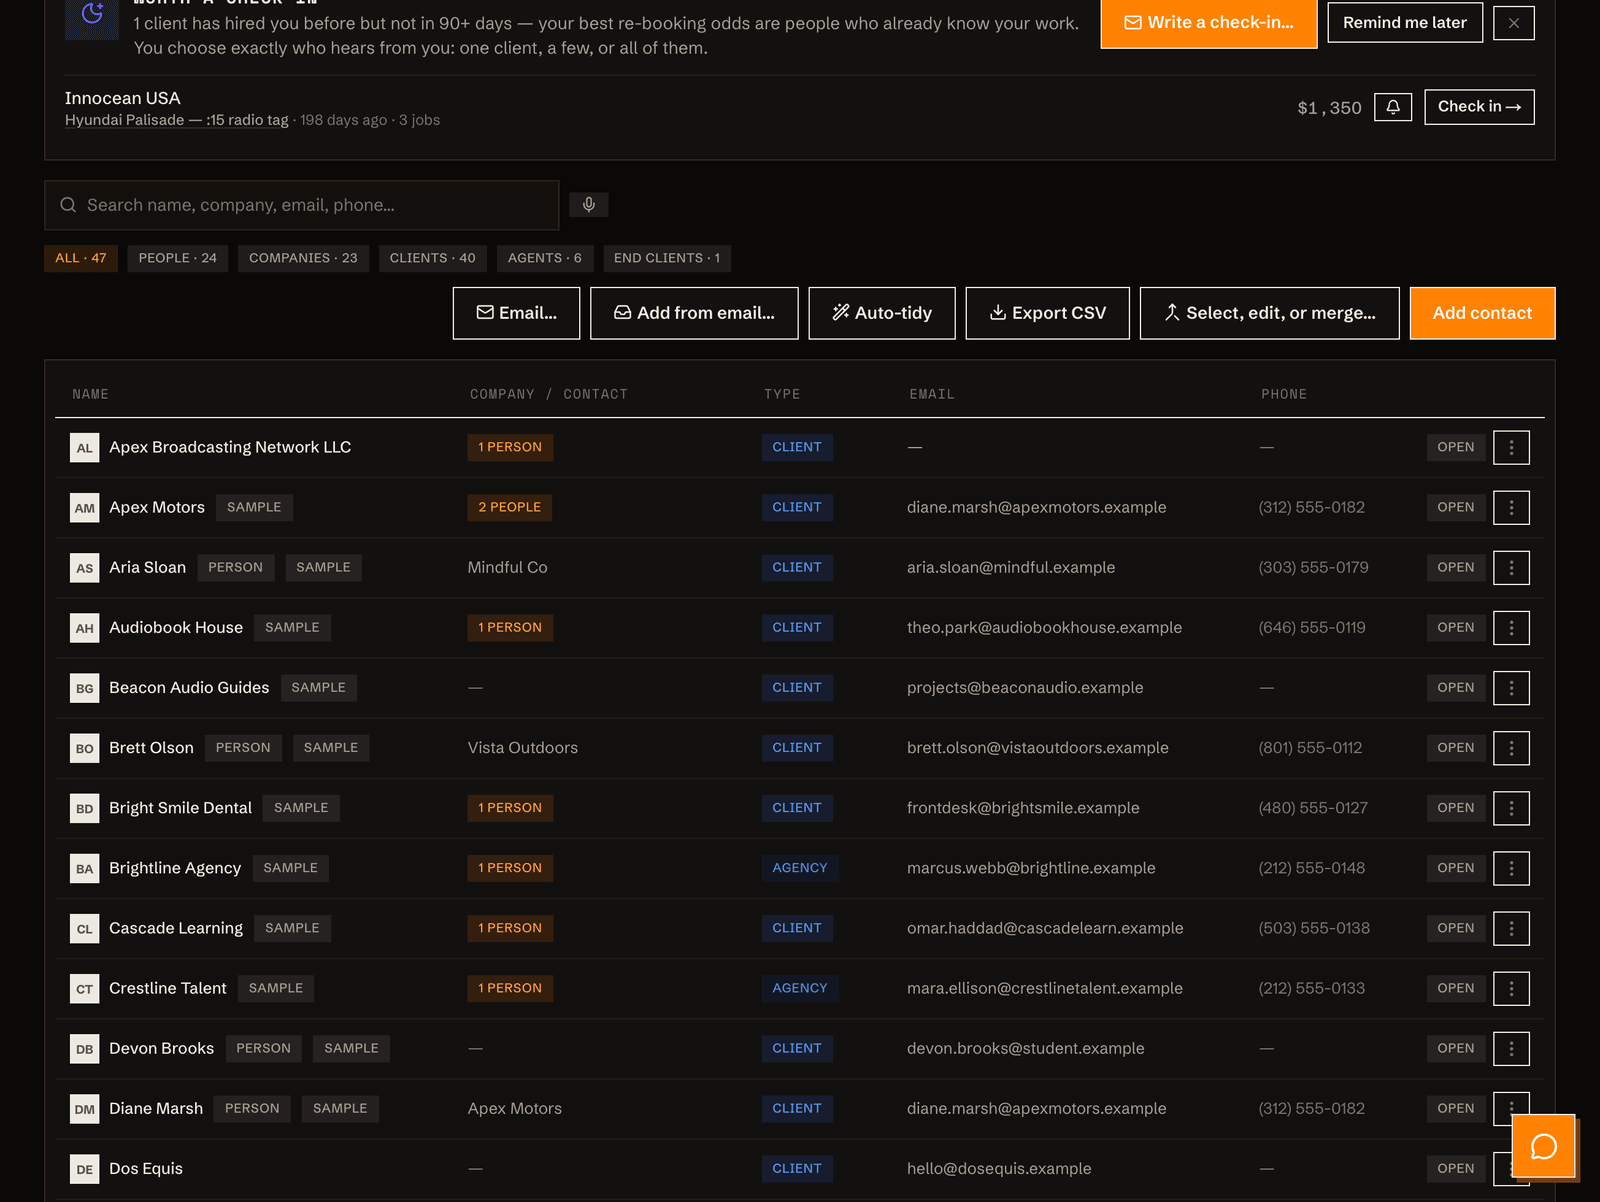Screen dimensions: 1600x1202
Task: Click the bell reminder icon for Innocean USA
Action: [1393, 107]
